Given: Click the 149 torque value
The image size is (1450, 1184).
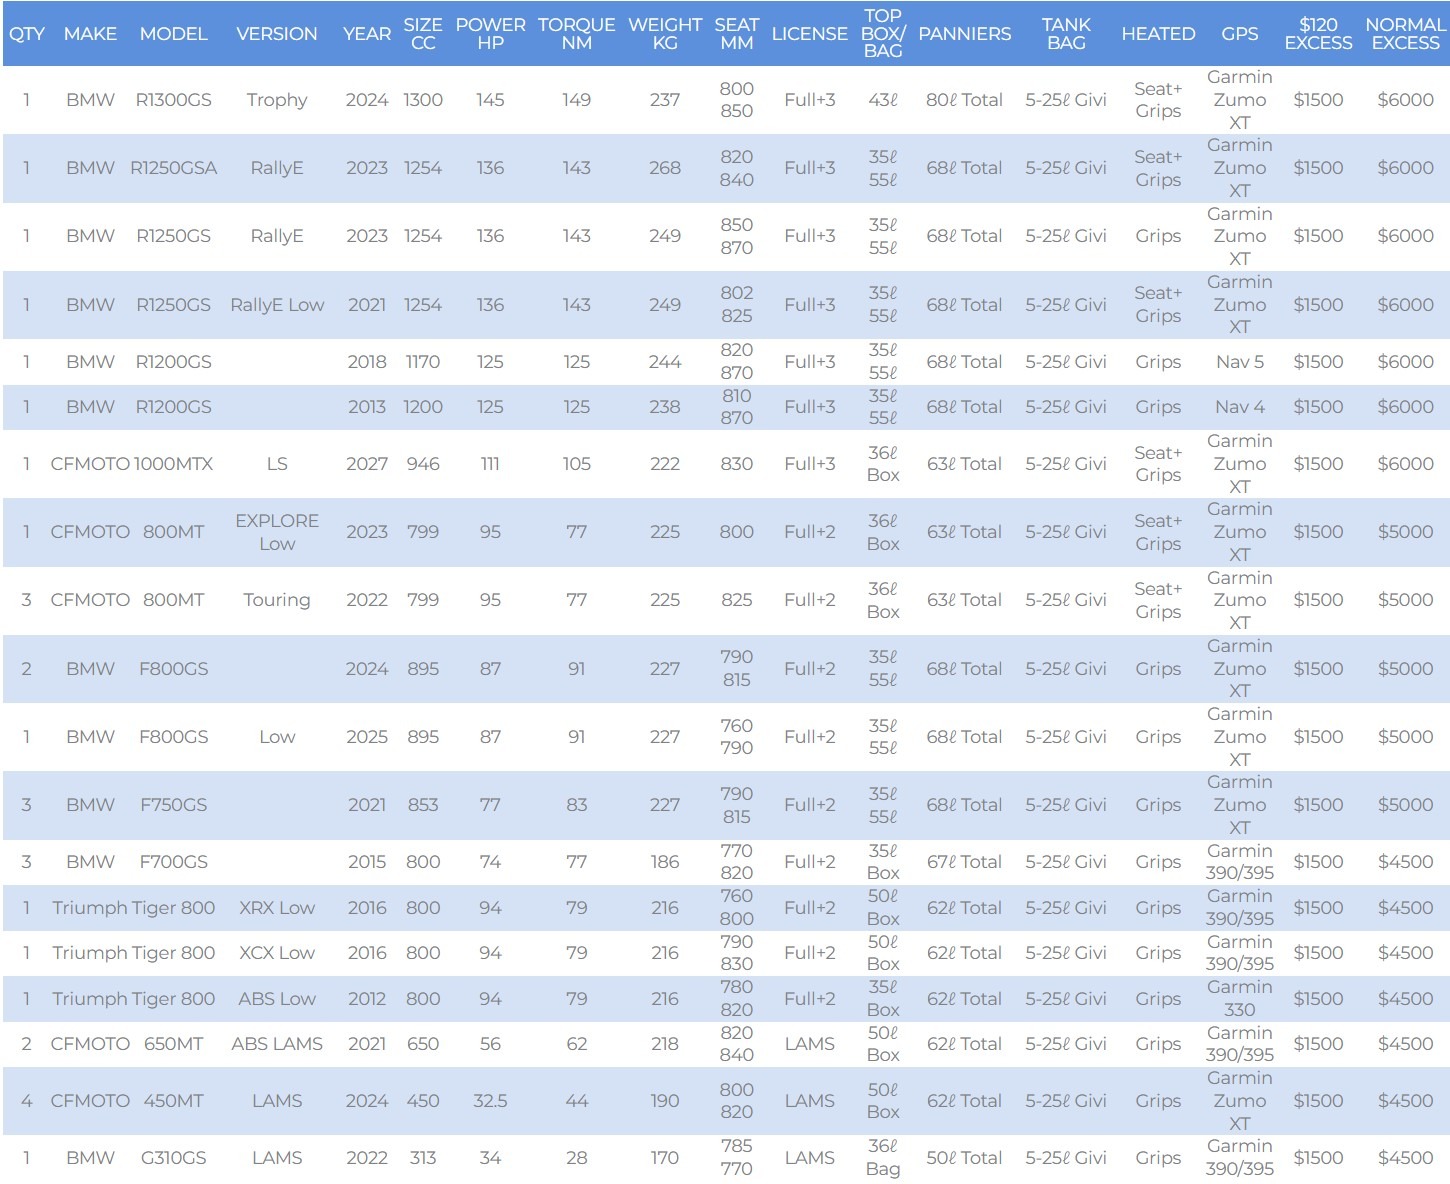Looking at the screenshot, I should tap(577, 100).
